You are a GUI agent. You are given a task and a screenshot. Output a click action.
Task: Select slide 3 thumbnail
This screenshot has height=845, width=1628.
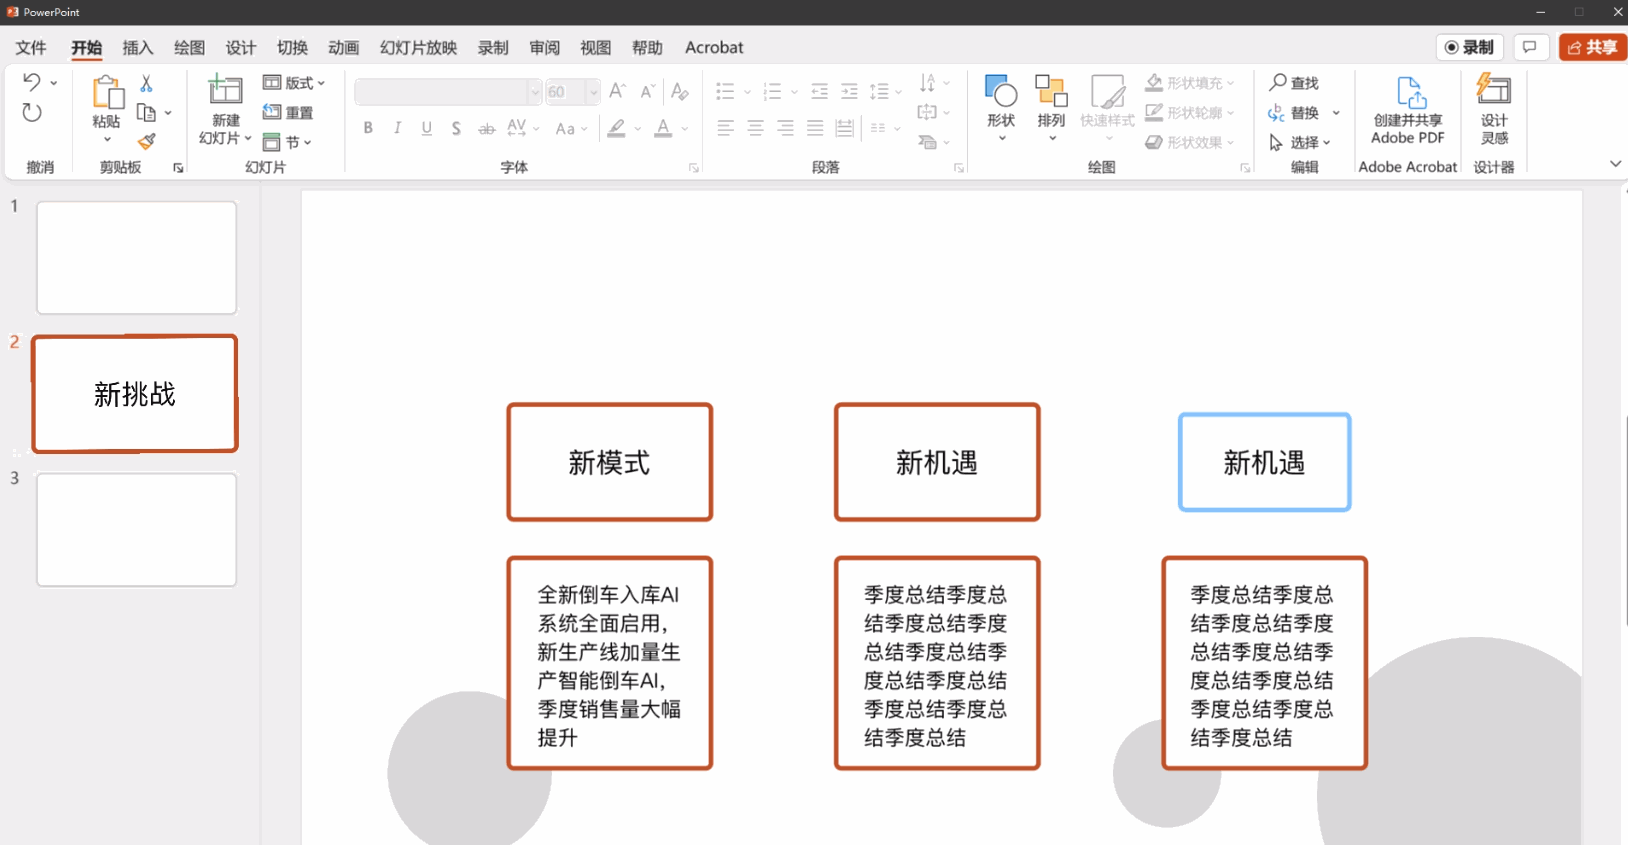click(137, 530)
